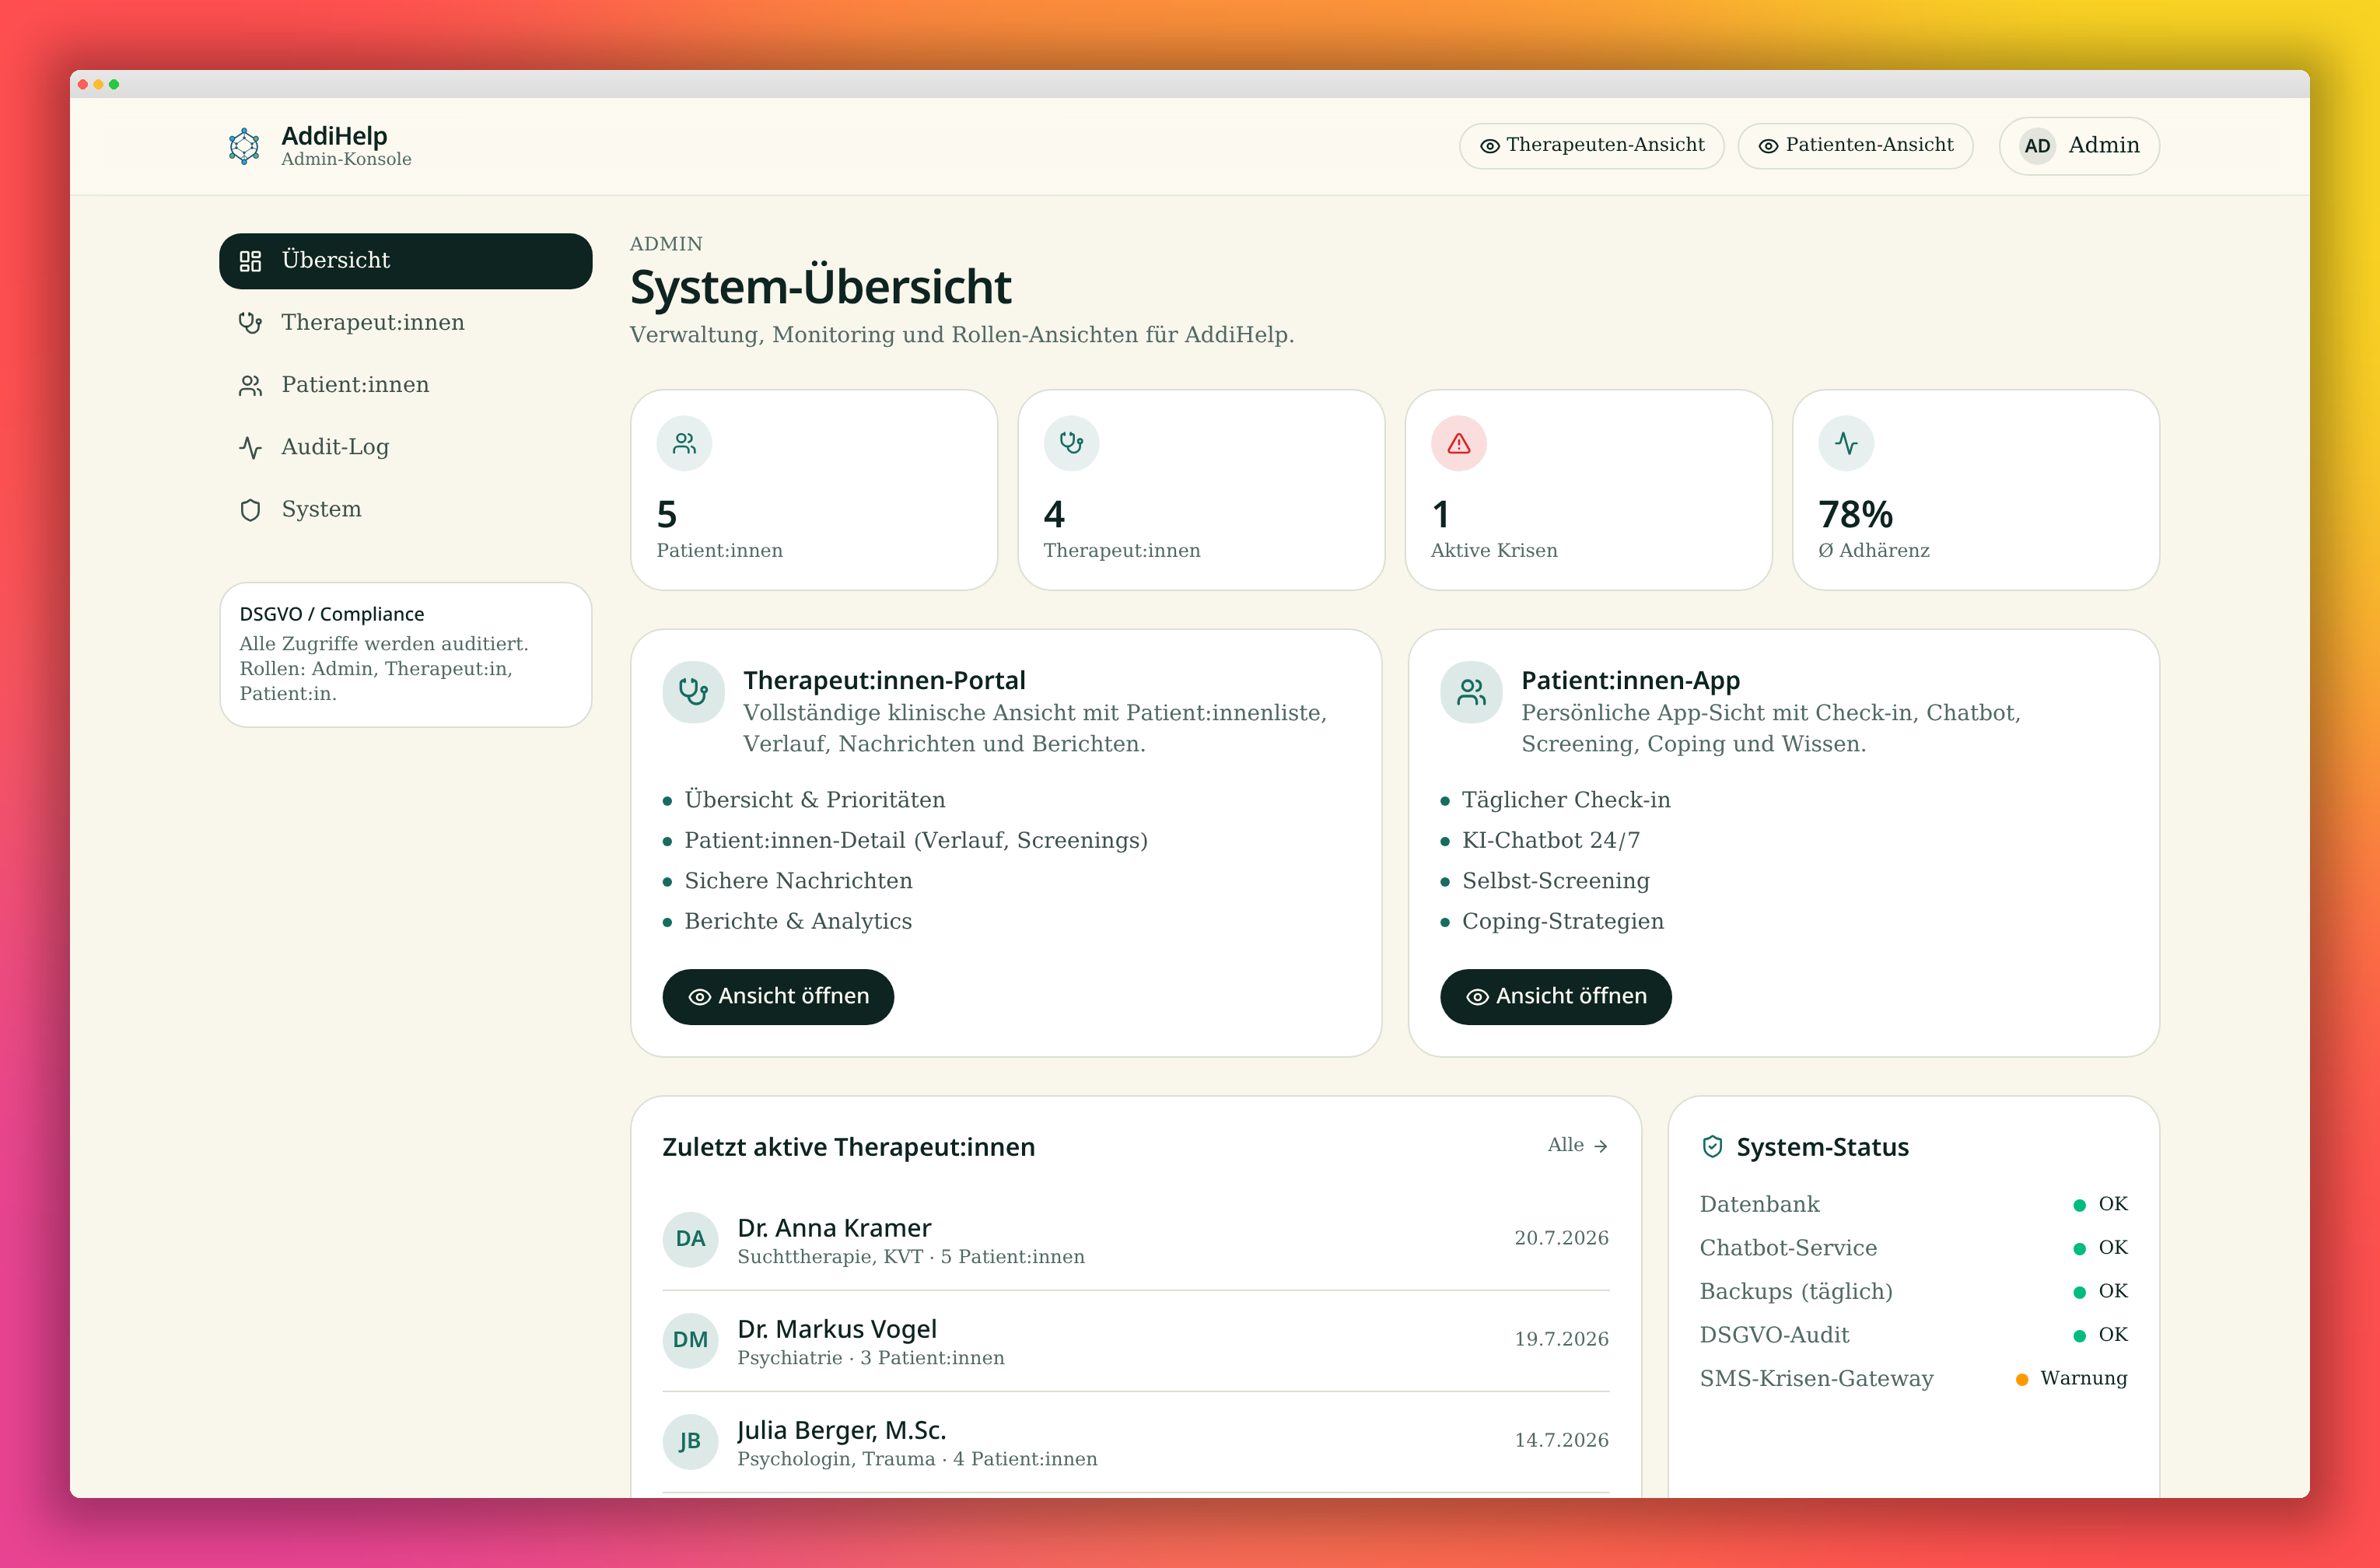Click the date 19.7.2026
This screenshot has height=1568, width=2380.
[1561, 1340]
